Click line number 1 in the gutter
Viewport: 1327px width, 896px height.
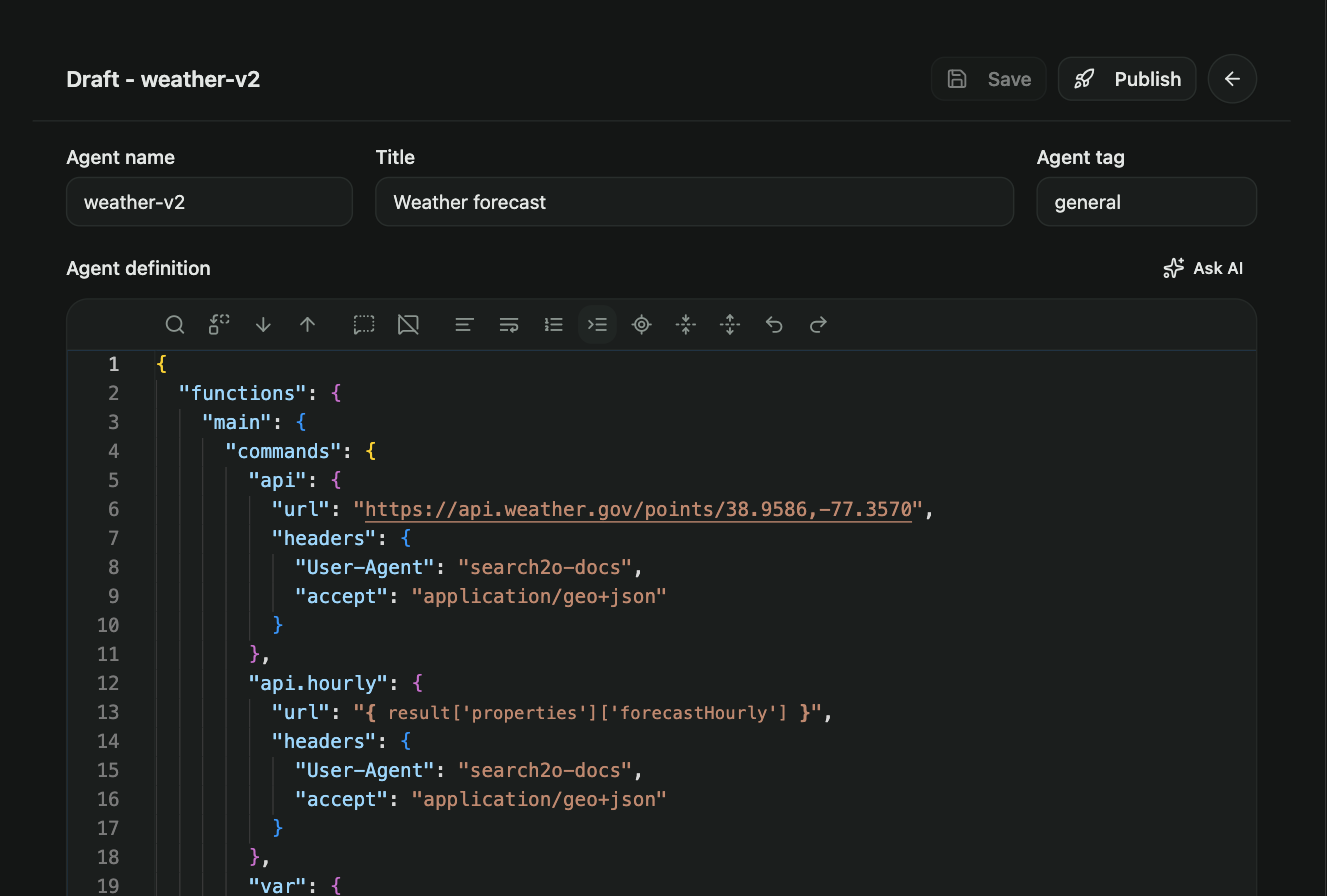(114, 364)
